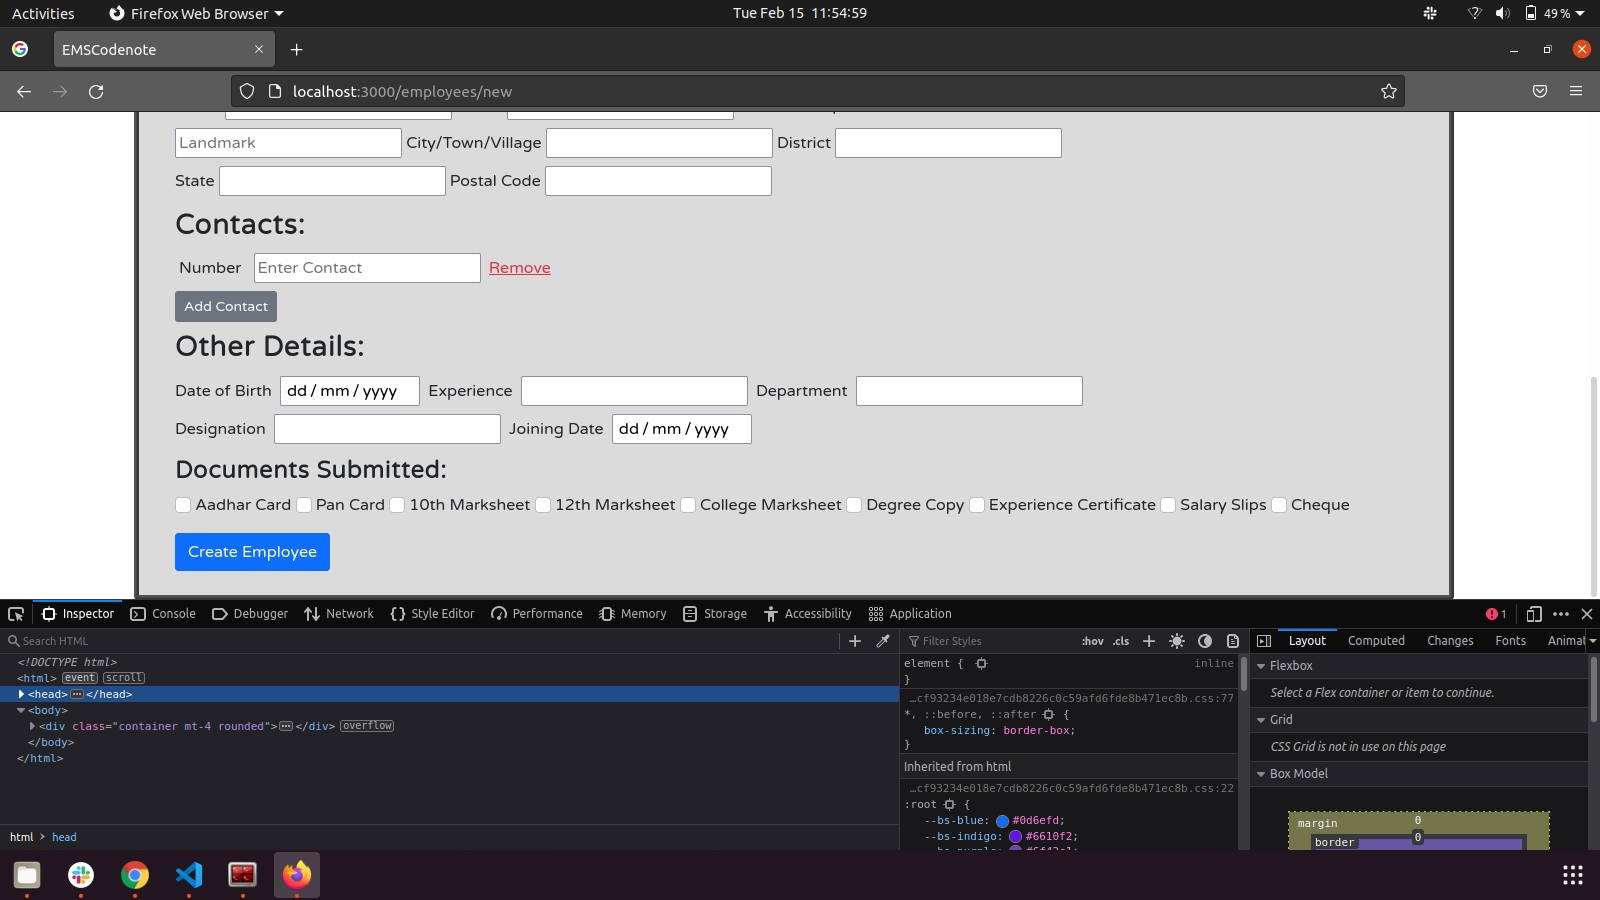Close the EMSCodenote tab
The image size is (1600, 900).
click(x=259, y=49)
